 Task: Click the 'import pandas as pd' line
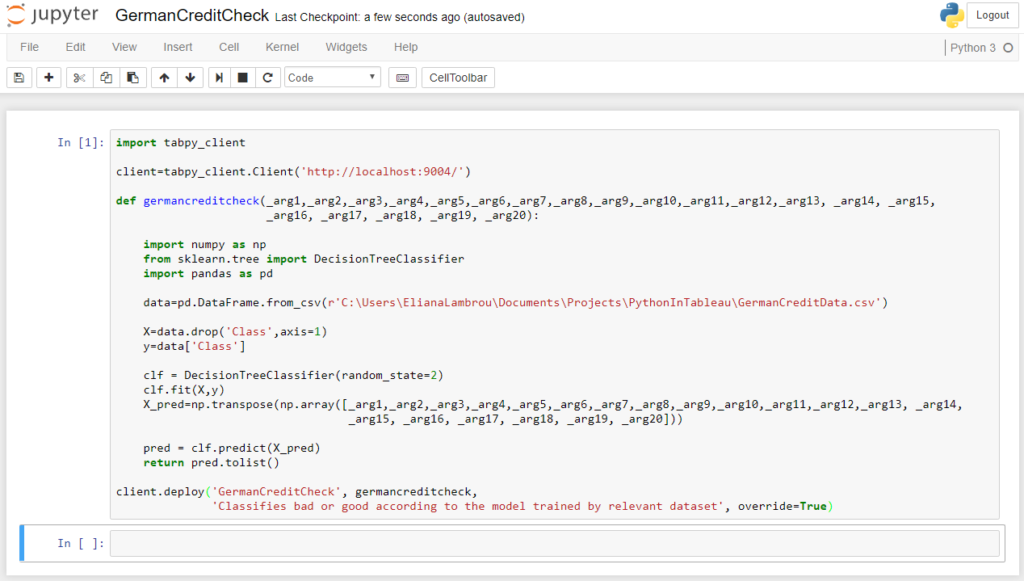pyautogui.click(x=208, y=274)
